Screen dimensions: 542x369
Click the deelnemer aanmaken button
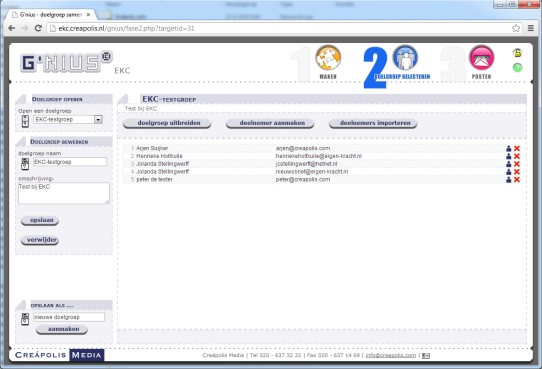coord(270,123)
